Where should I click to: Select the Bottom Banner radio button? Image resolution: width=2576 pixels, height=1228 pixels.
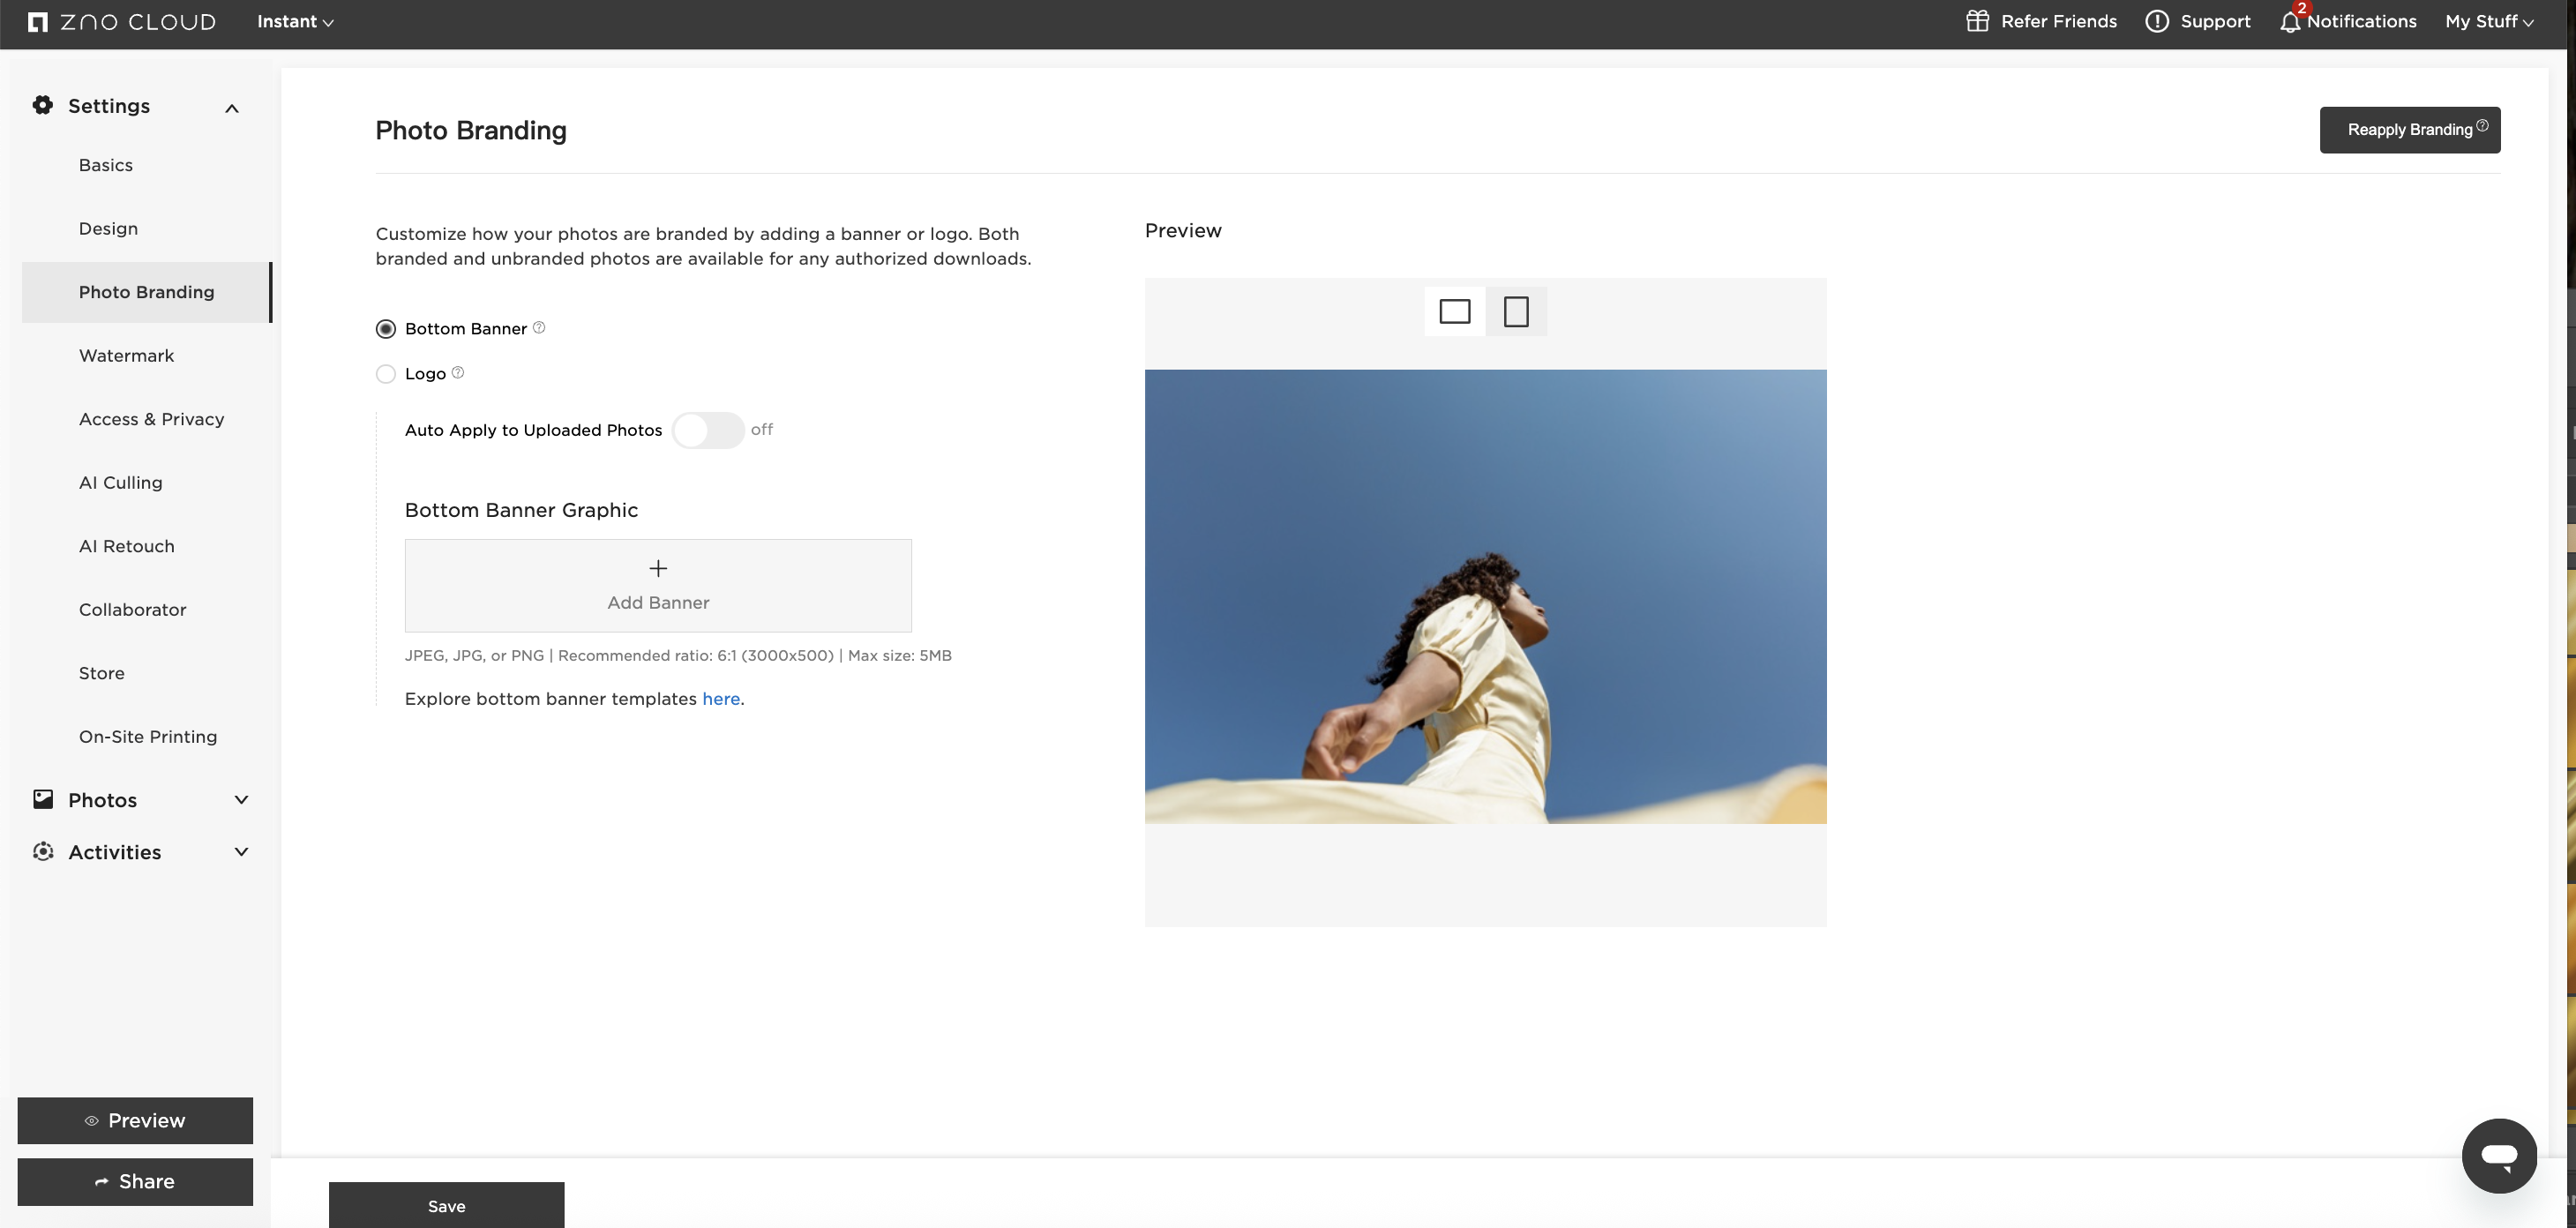(386, 329)
